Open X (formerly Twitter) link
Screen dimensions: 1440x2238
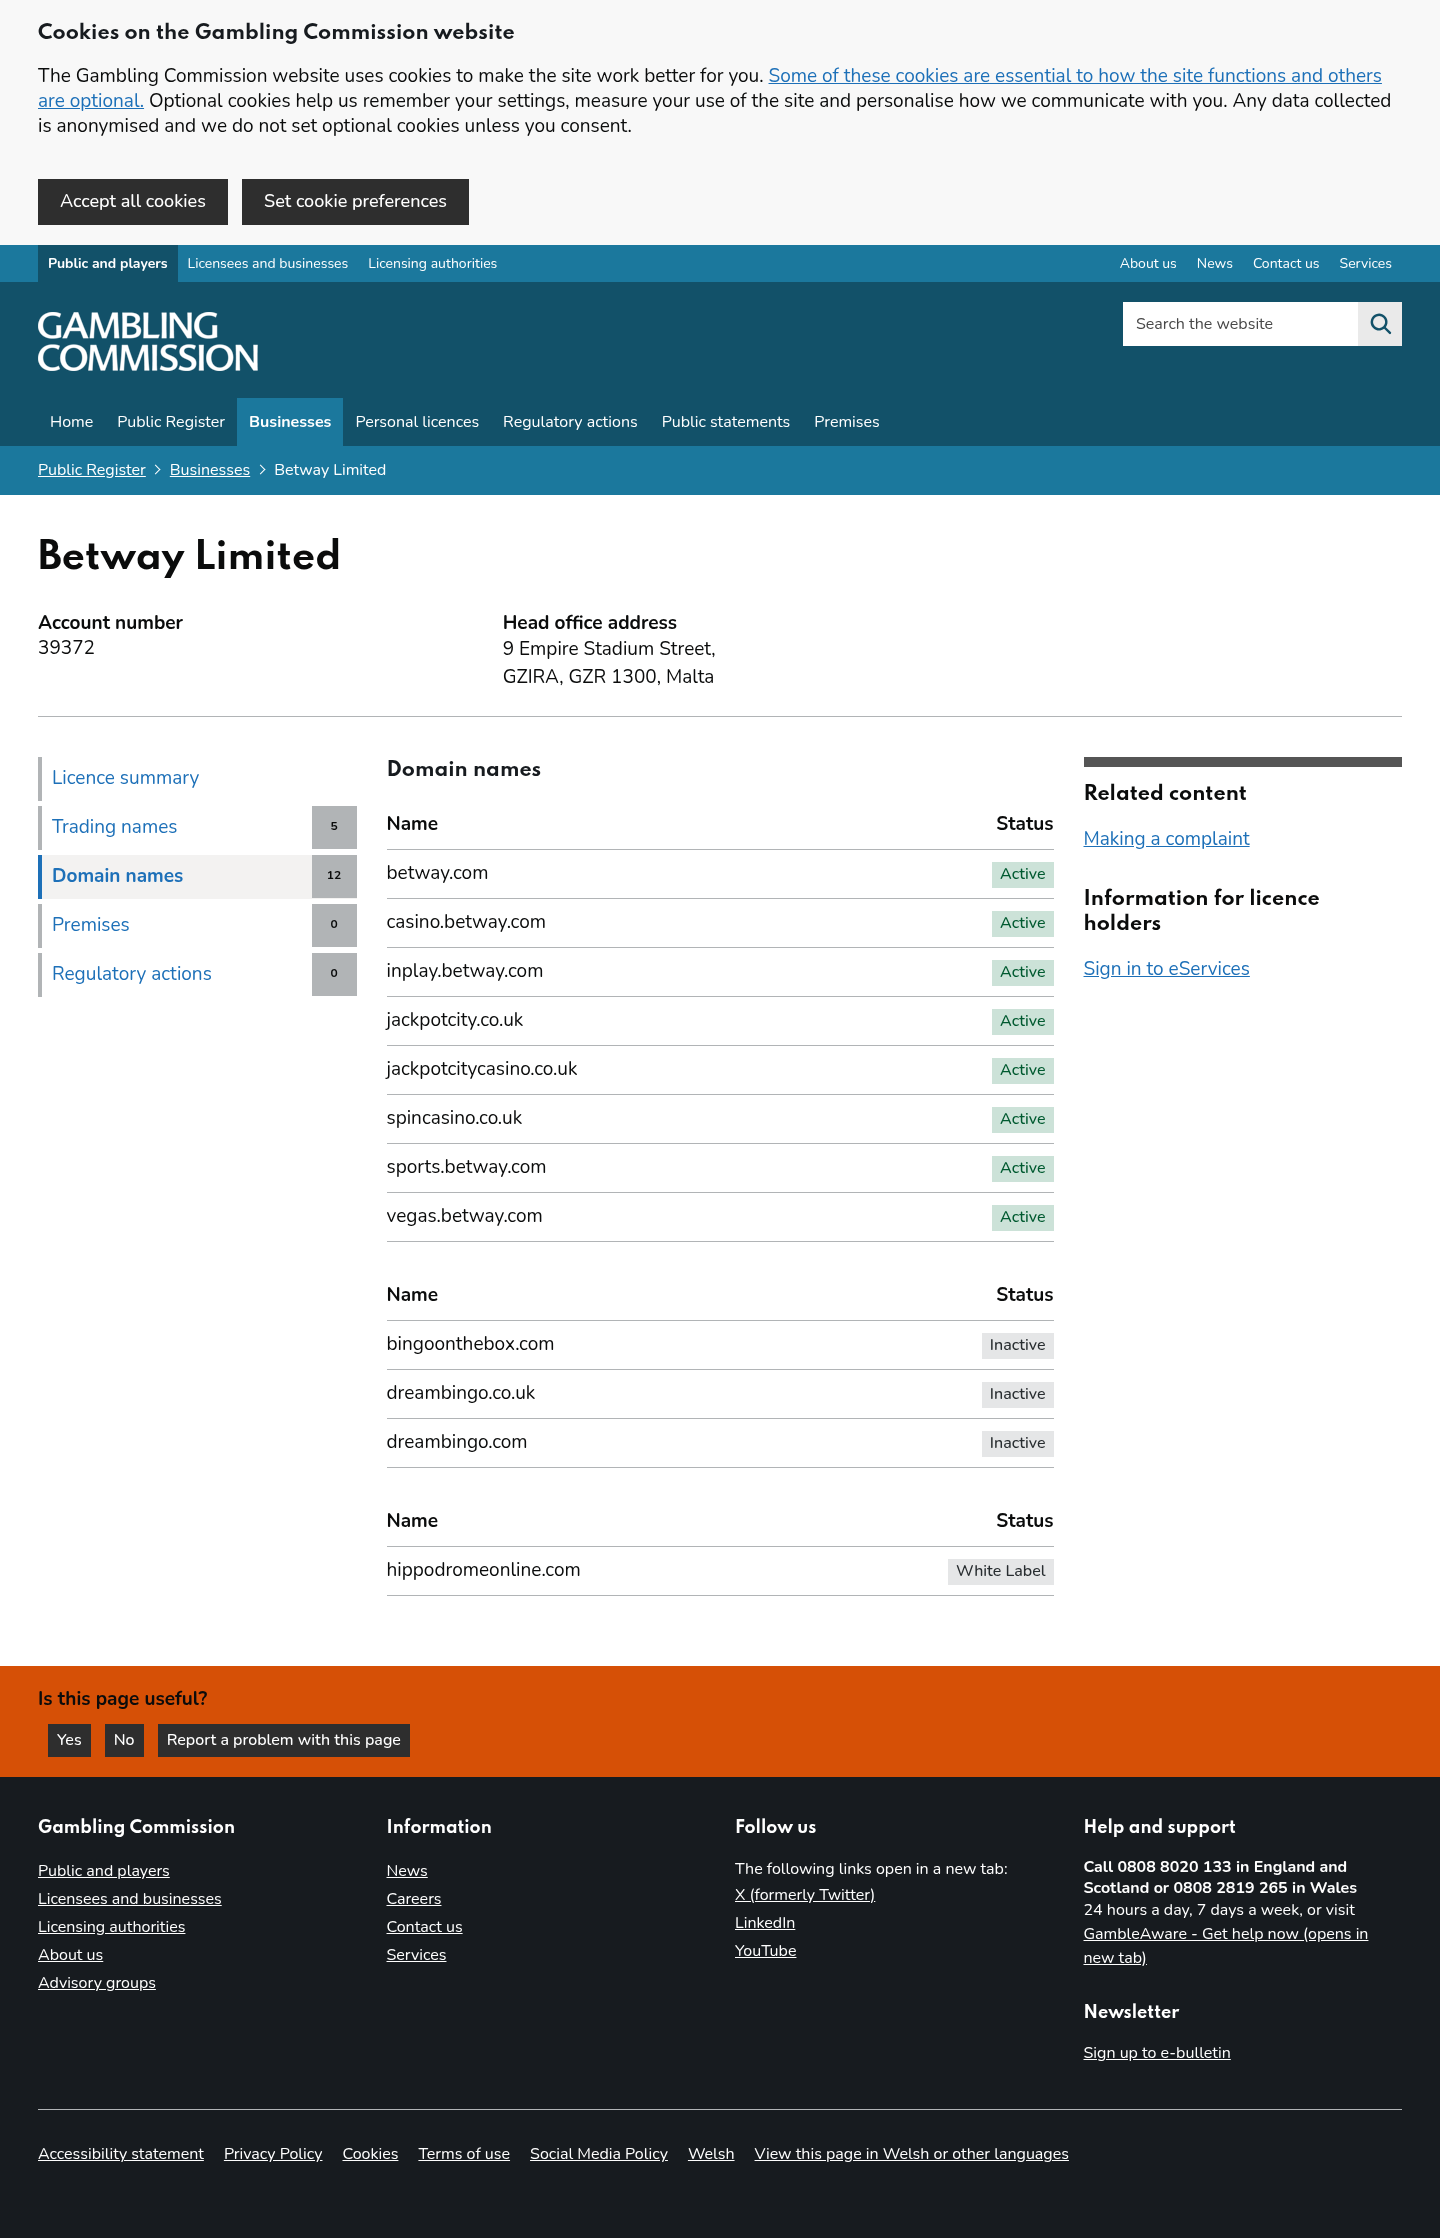(805, 1895)
